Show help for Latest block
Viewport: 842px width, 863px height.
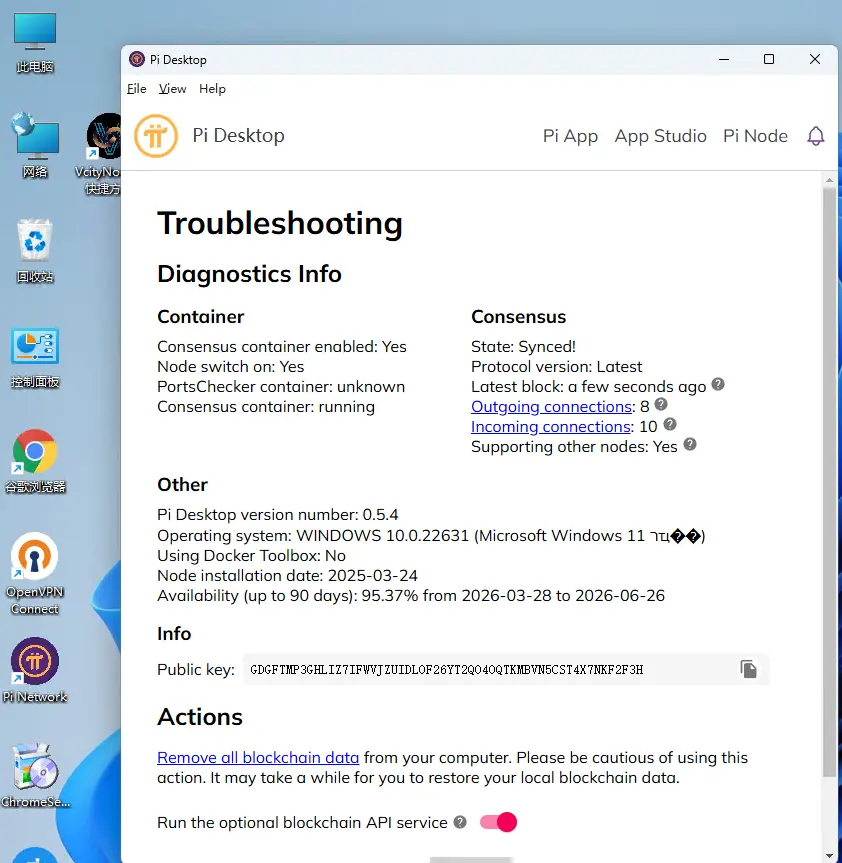coord(718,384)
